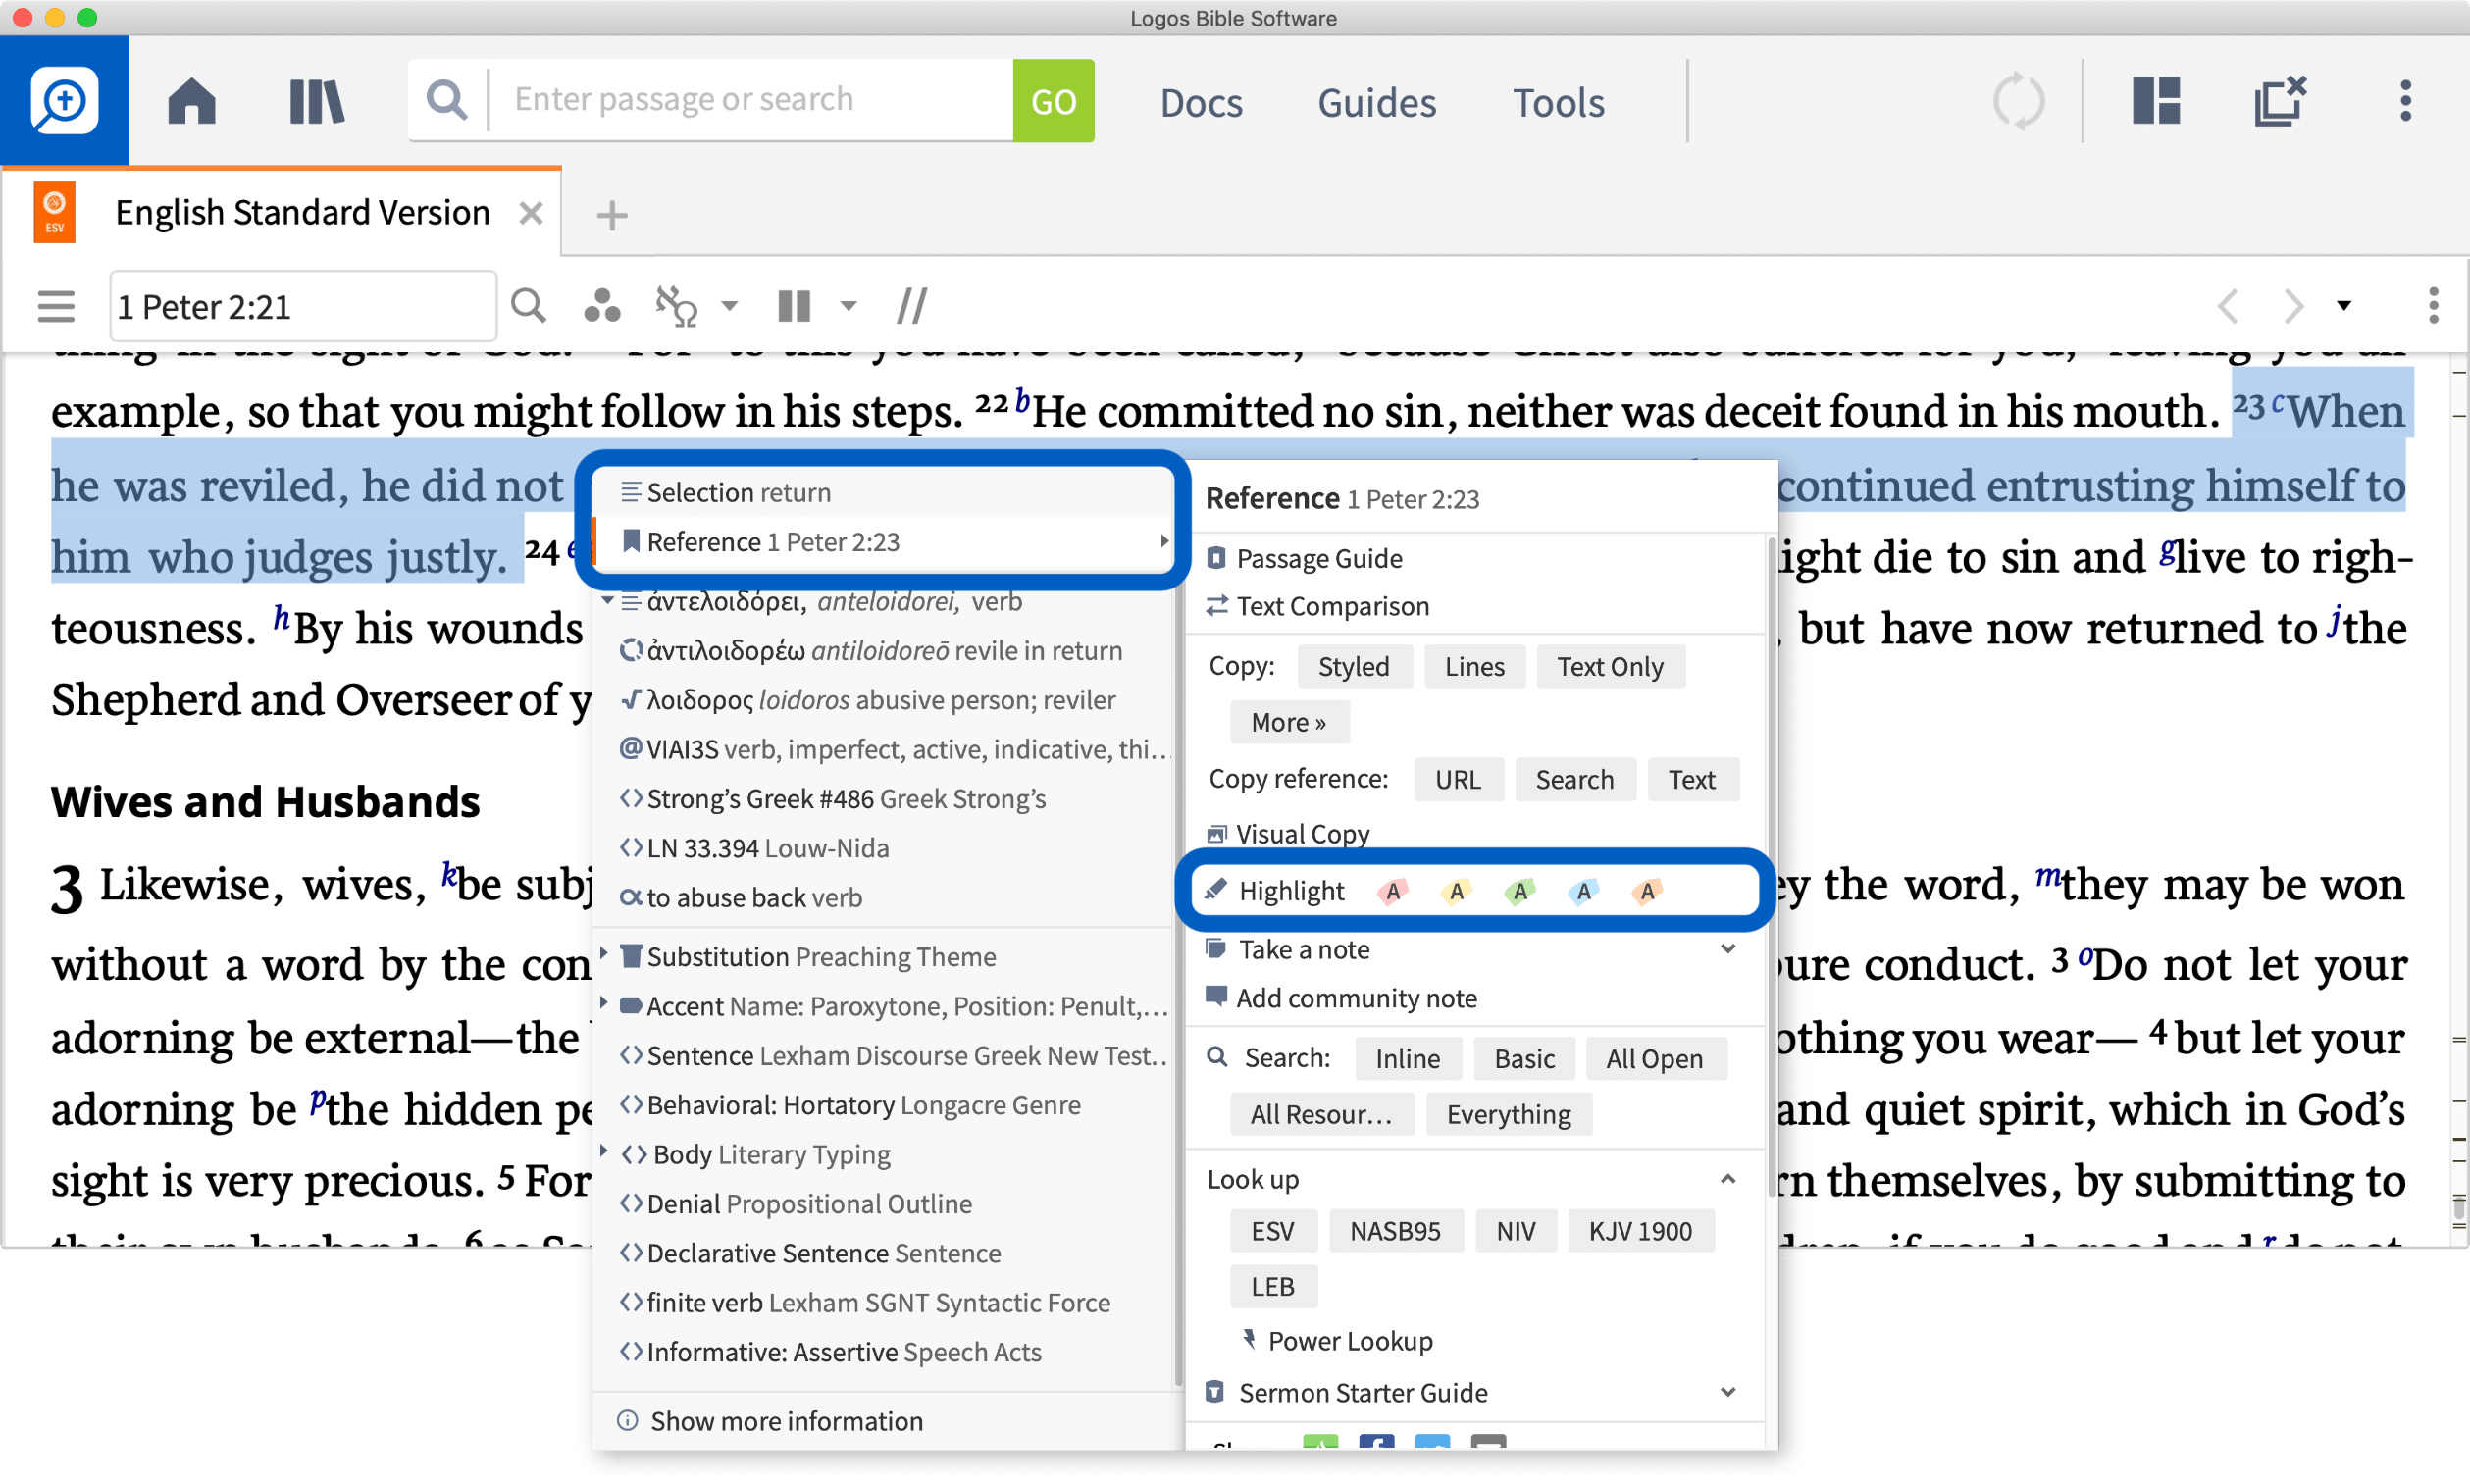The width and height of the screenshot is (2470, 1484).
Task: Select Add community note
Action: (1356, 998)
